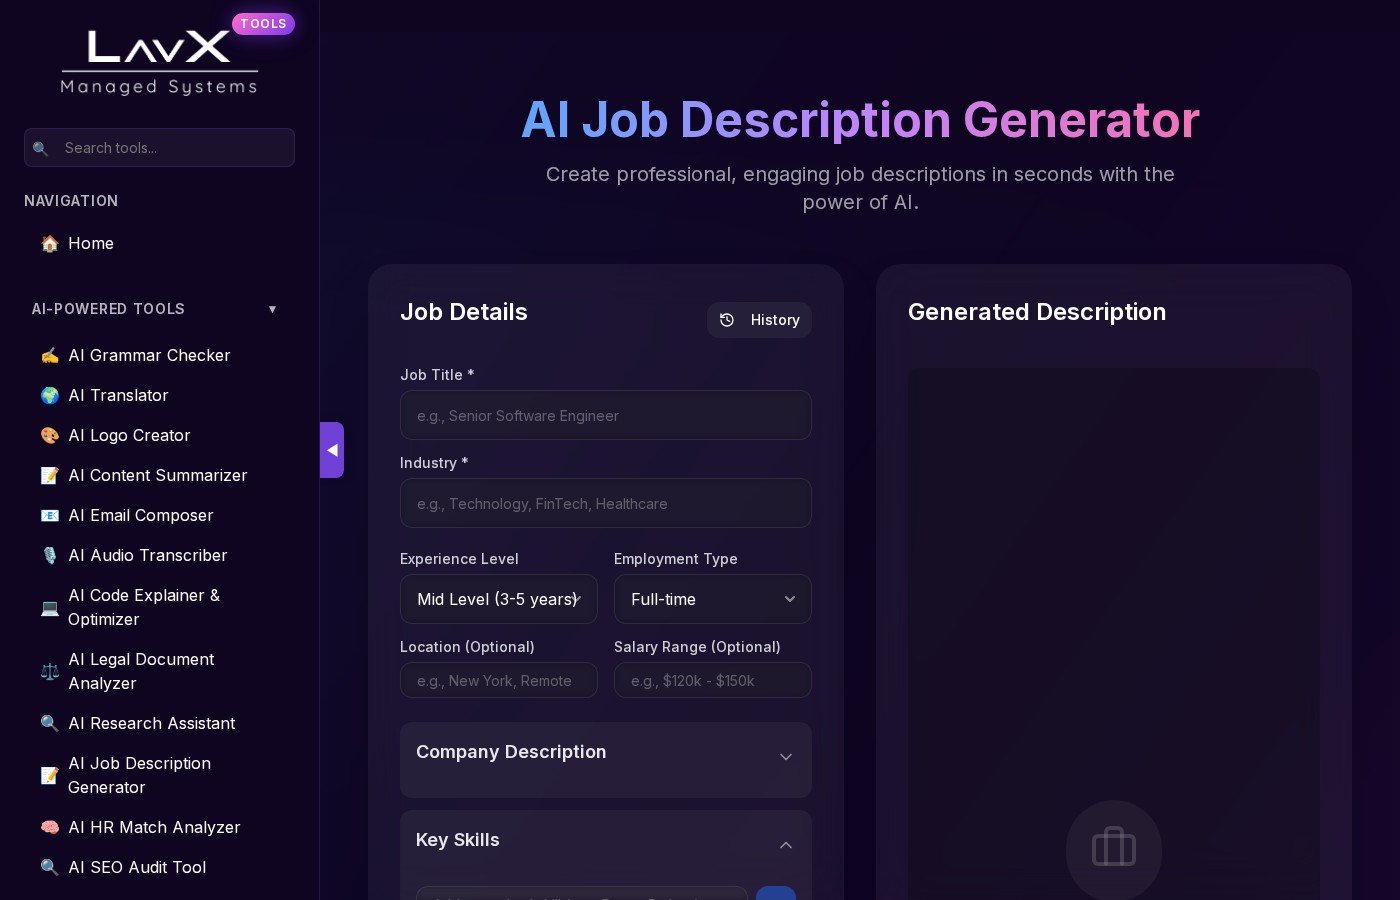
Task: Collapse the AI-Powered Tools section arrow
Action: tap(272, 309)
